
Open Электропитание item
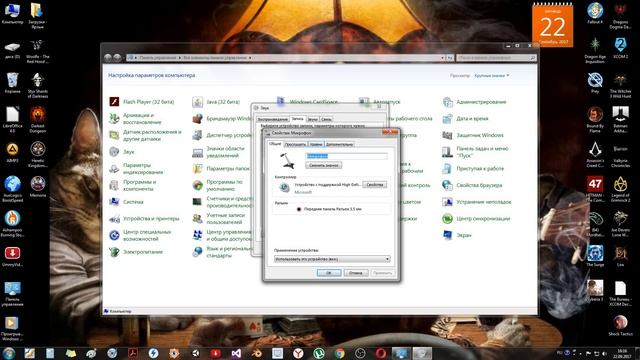136,252
